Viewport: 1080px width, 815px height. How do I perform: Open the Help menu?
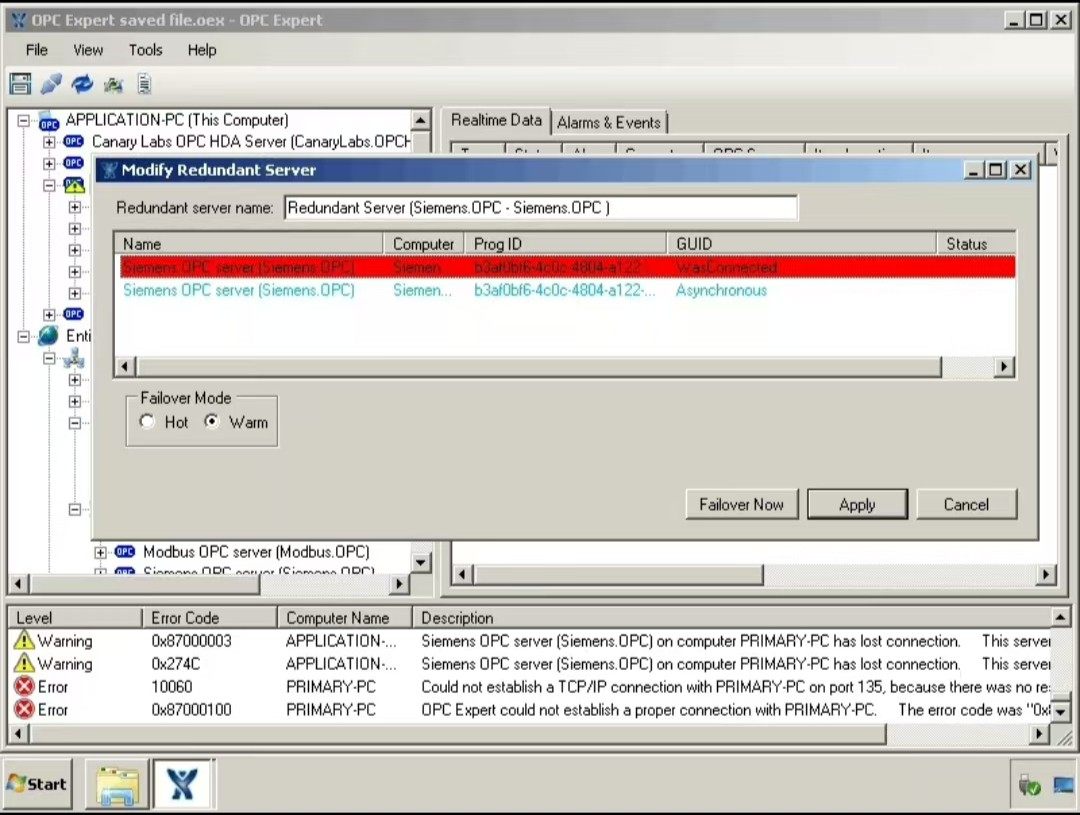coord(202,50)
